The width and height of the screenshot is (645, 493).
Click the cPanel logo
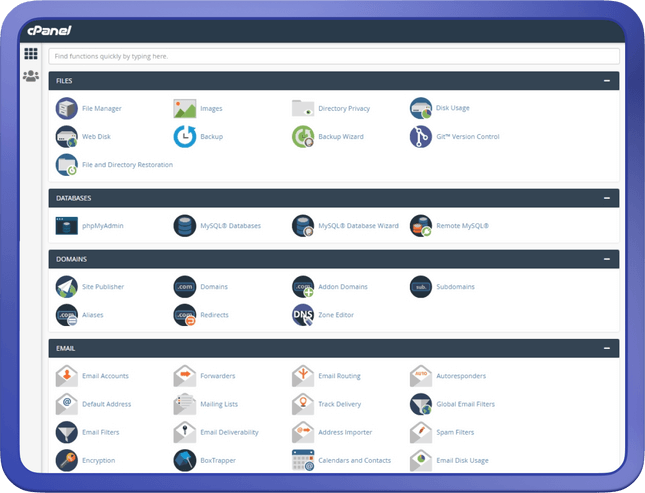pos(49,30)
